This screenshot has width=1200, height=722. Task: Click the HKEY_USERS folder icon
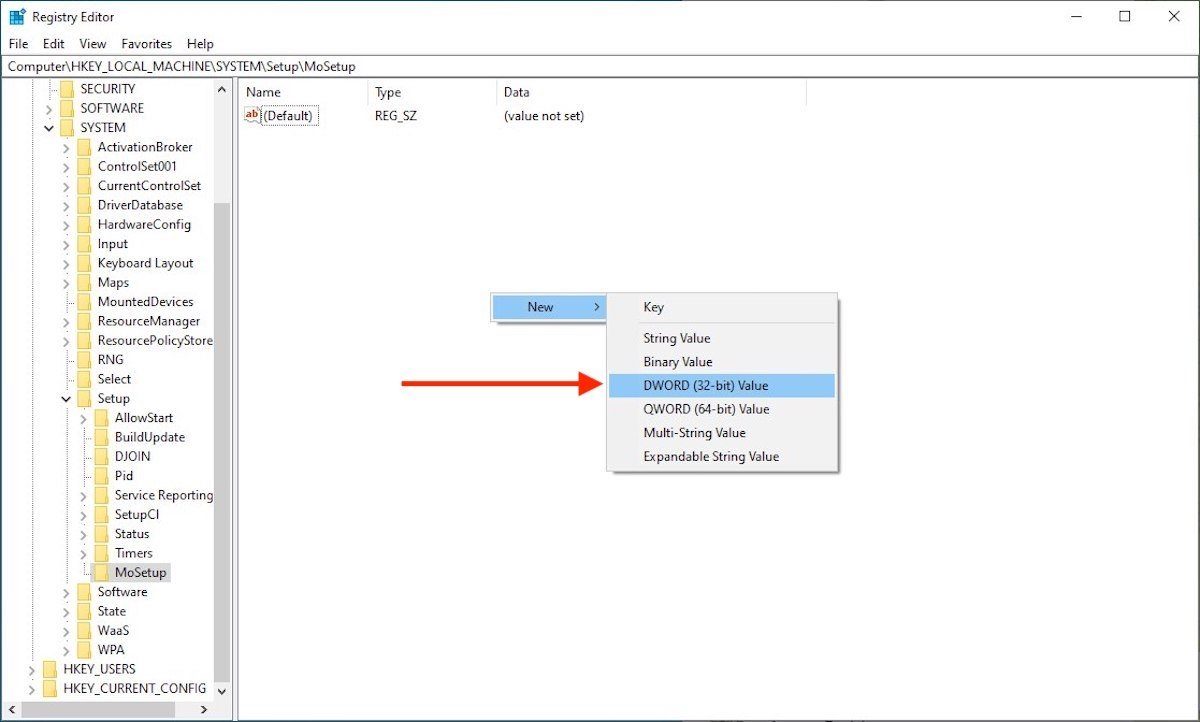[x=50, y=670]
